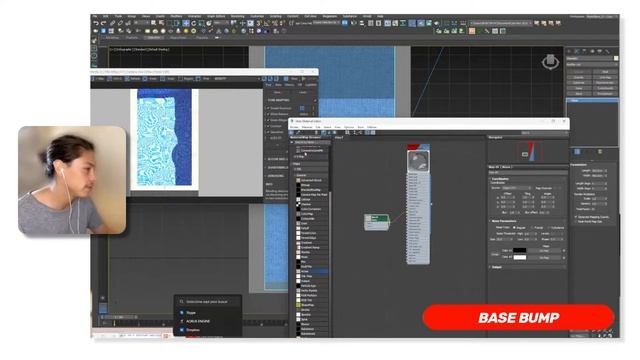Toggle the Percent Snap button

(275, 23)
